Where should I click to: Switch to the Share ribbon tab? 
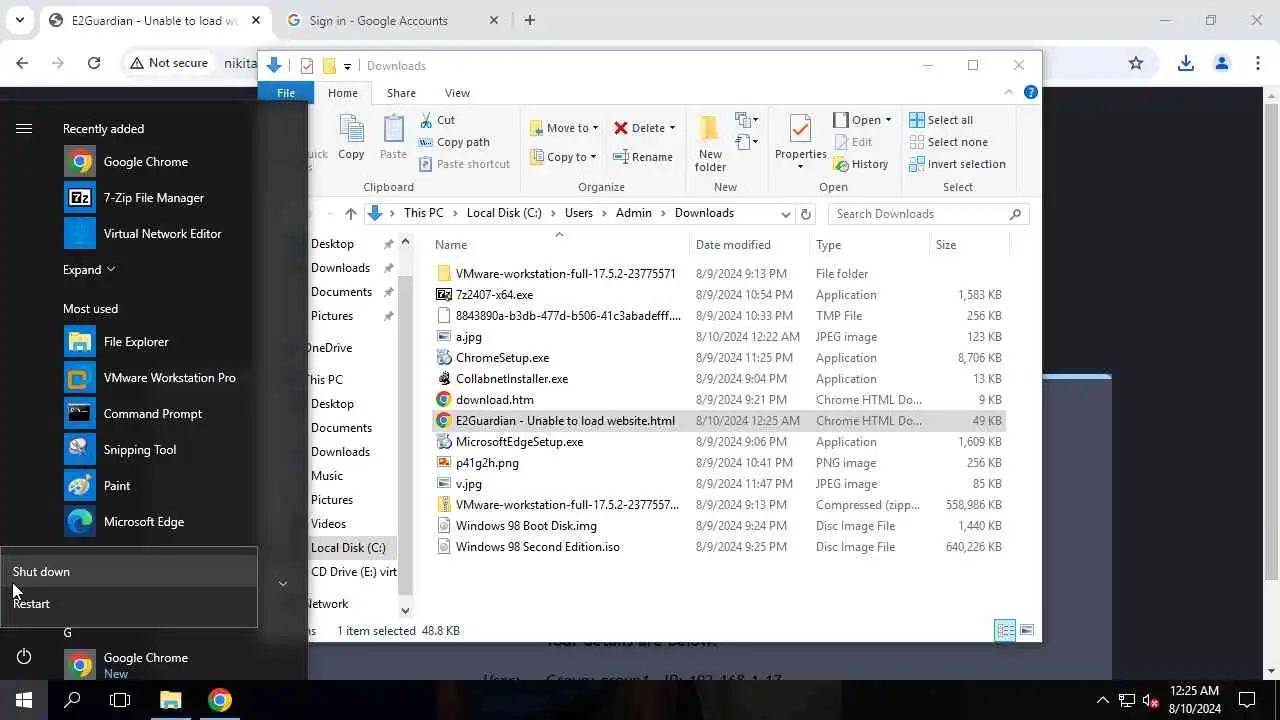pos(401,93)
